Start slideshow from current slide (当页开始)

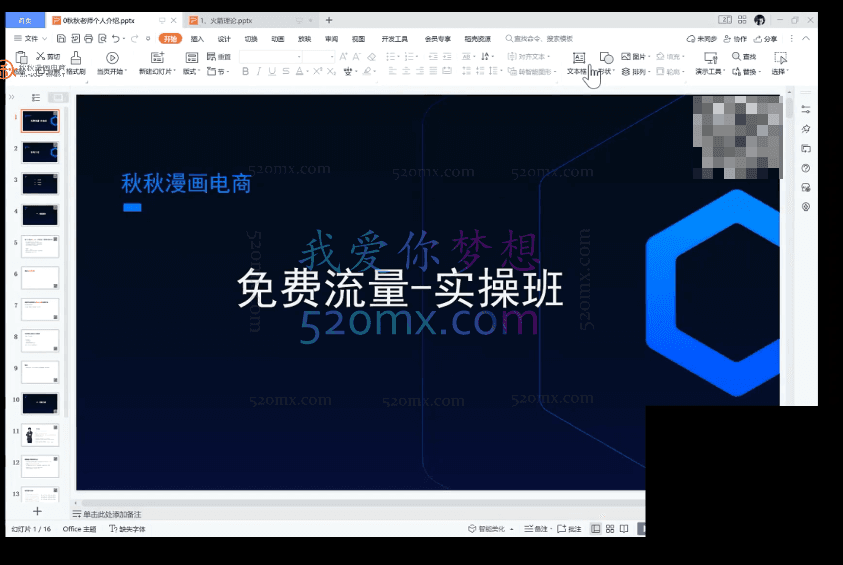click(112, 60)
